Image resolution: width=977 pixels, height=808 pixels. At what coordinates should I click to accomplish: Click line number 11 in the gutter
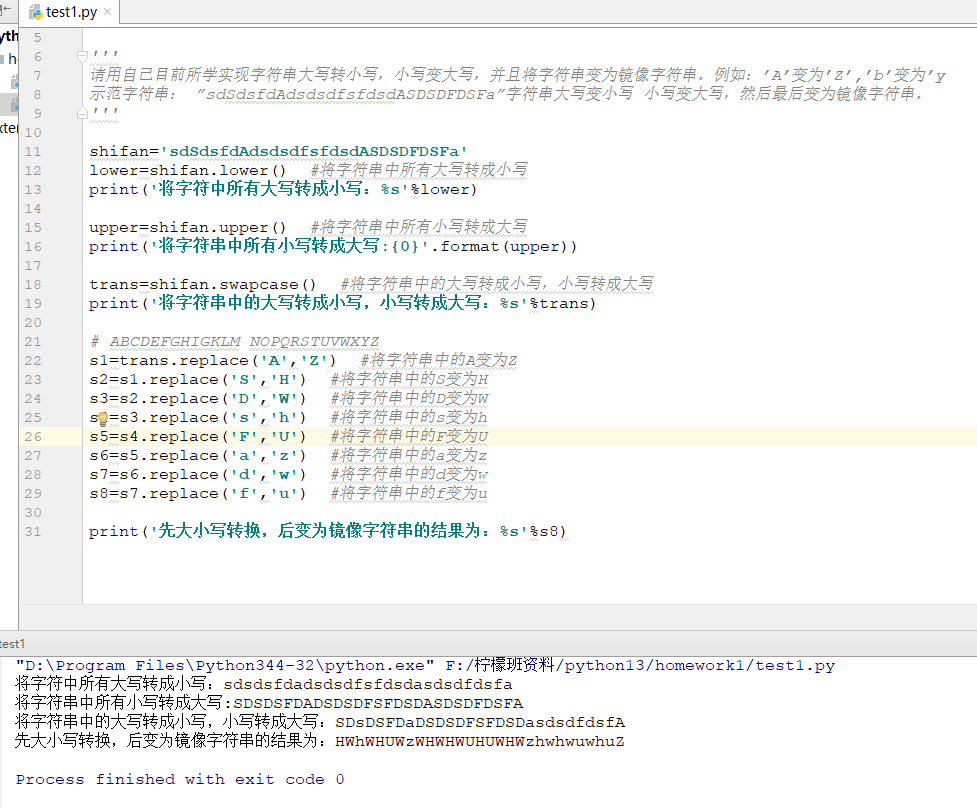[33, 152]
